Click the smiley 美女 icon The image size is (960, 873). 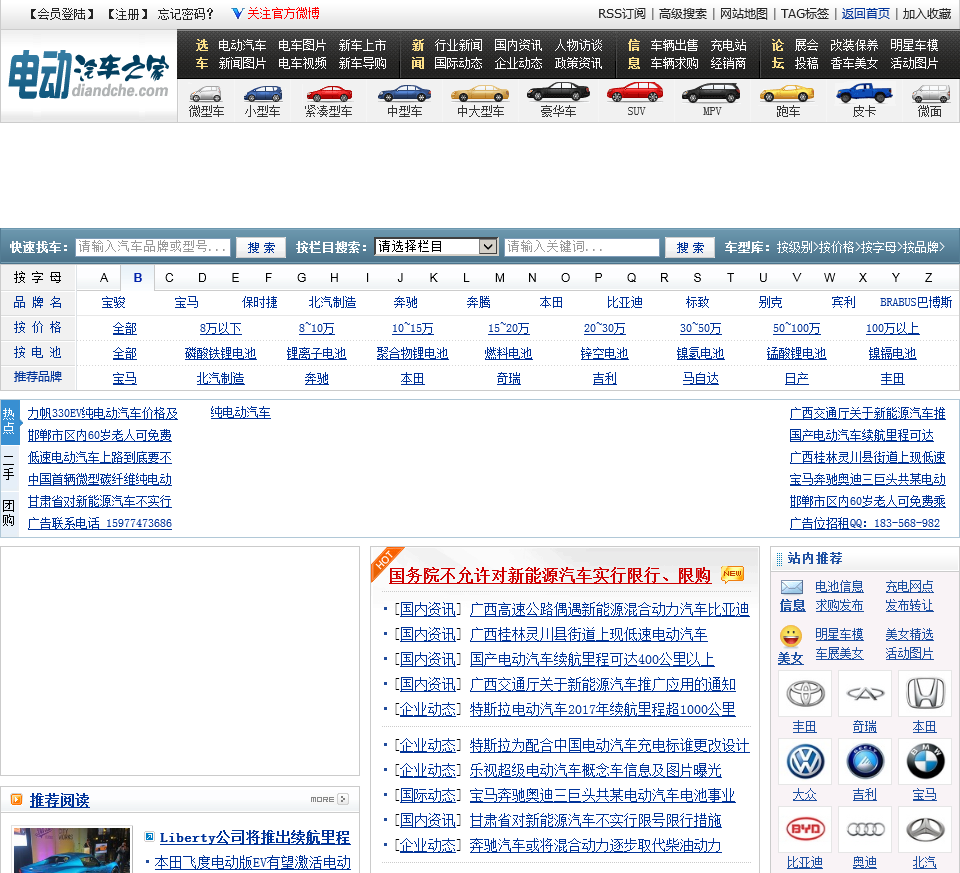(790, 636)
